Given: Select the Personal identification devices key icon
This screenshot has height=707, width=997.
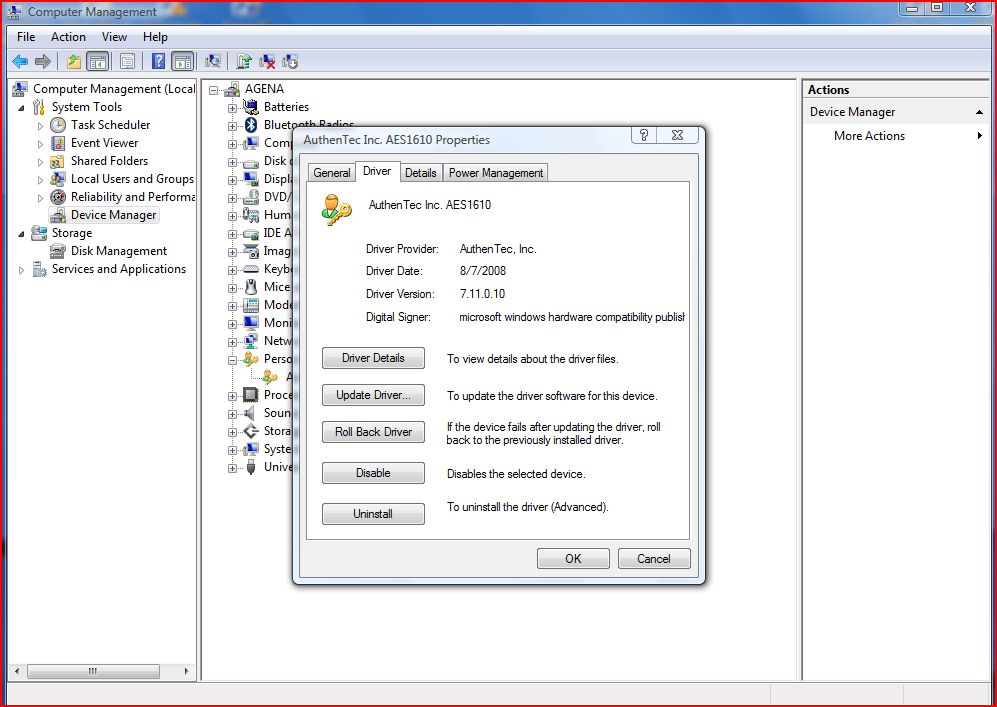Looking at the screenshot, I should tap(251, 359).
